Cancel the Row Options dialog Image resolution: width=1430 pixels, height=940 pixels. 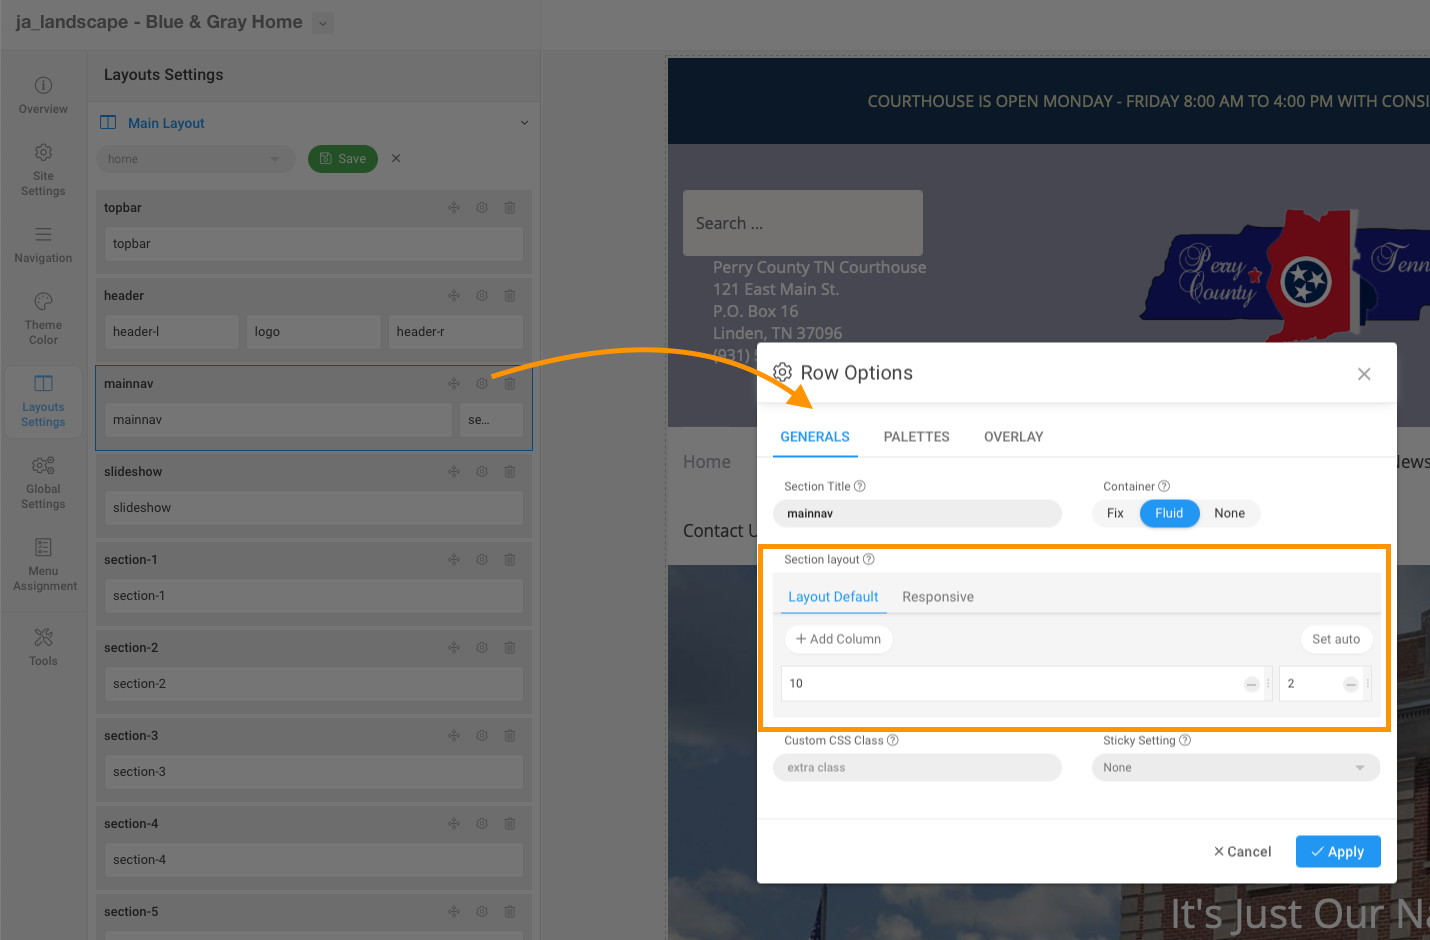click(1242, 852)
